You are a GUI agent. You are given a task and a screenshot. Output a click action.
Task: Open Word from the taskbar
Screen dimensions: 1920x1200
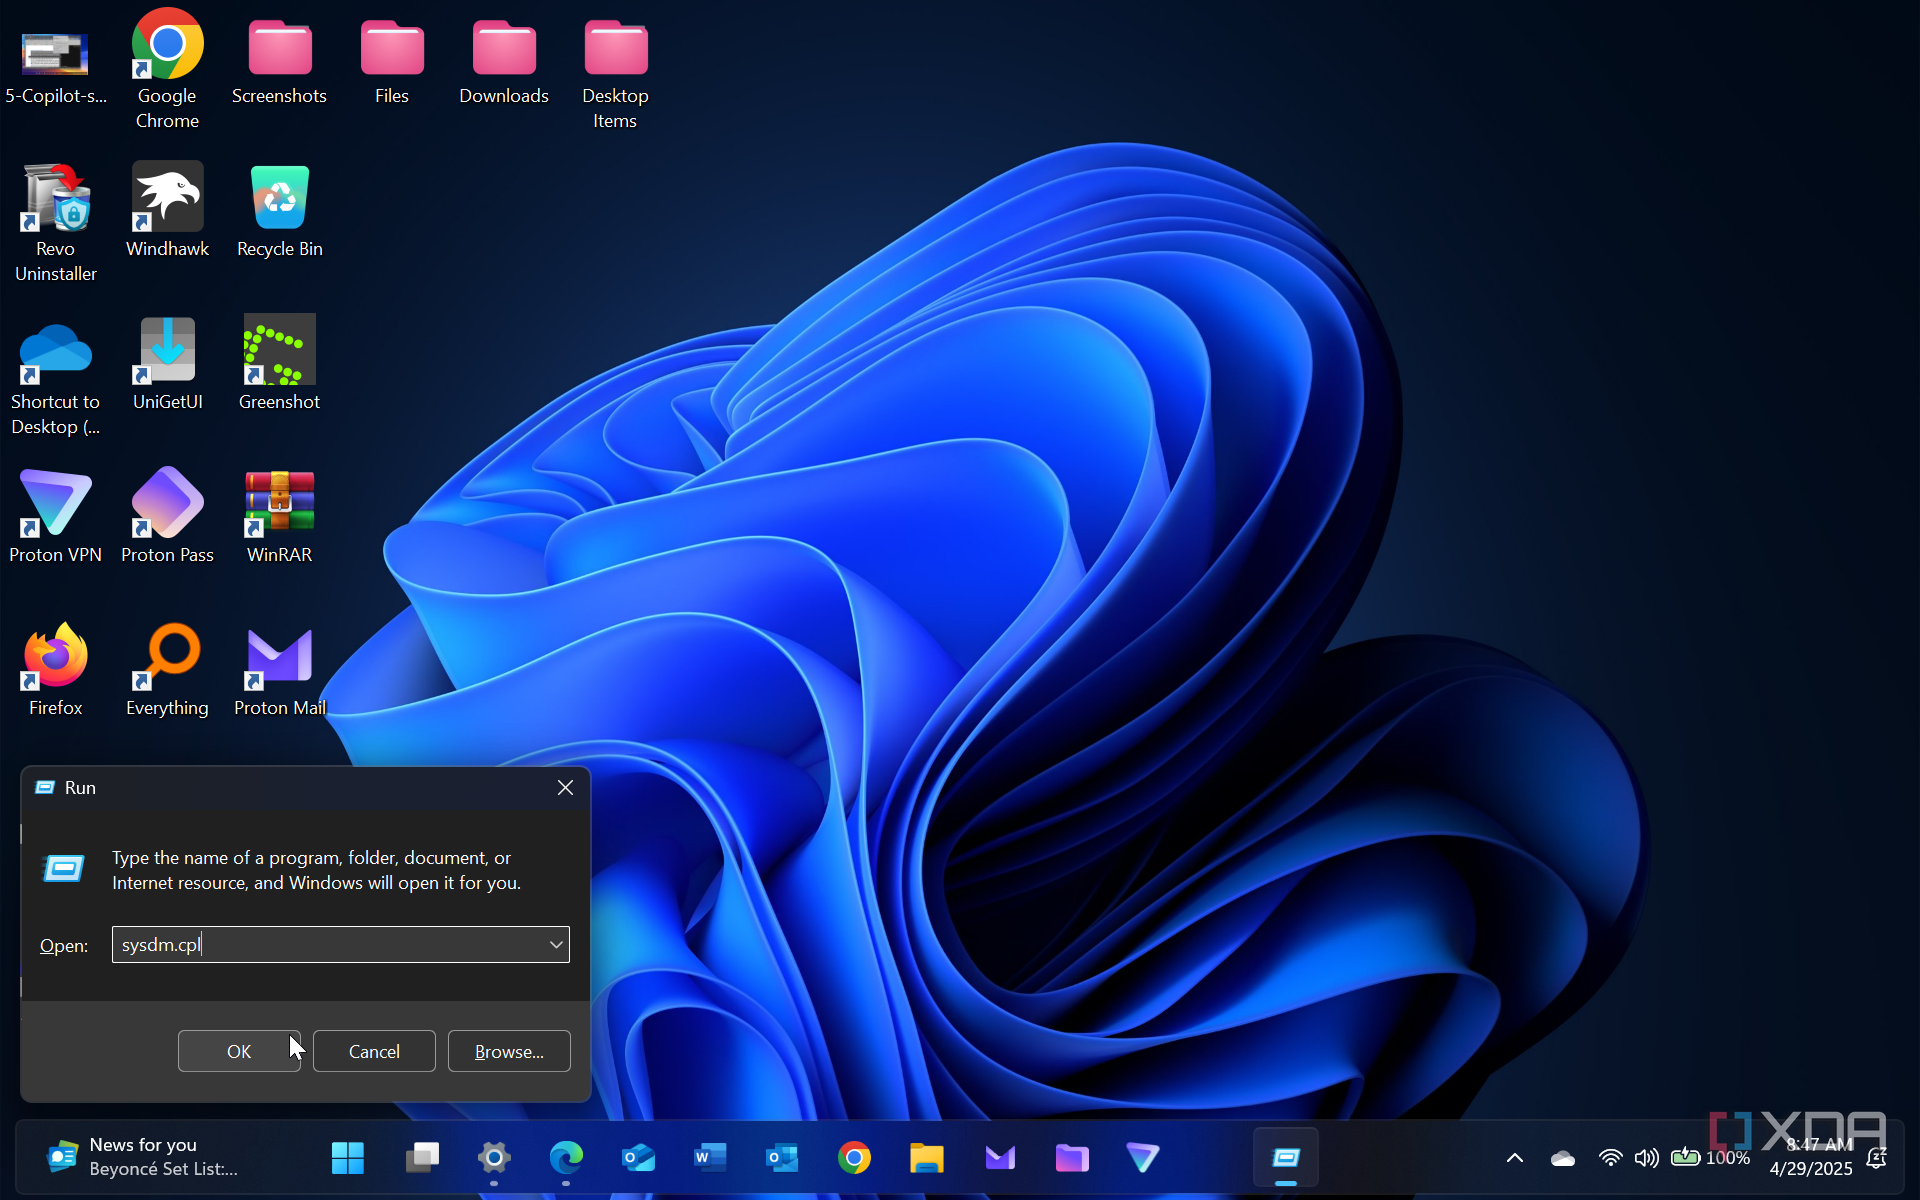pyautogui.click(x=710, y=1158)
